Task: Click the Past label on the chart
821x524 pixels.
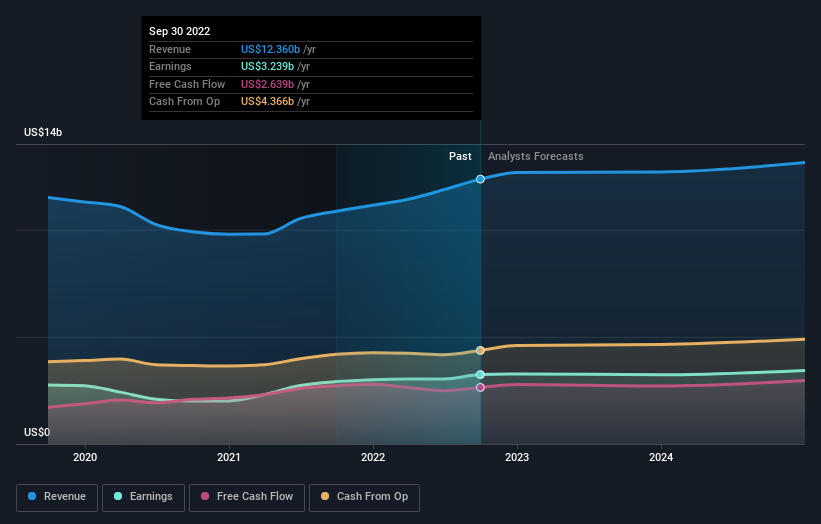Action: 460,156
